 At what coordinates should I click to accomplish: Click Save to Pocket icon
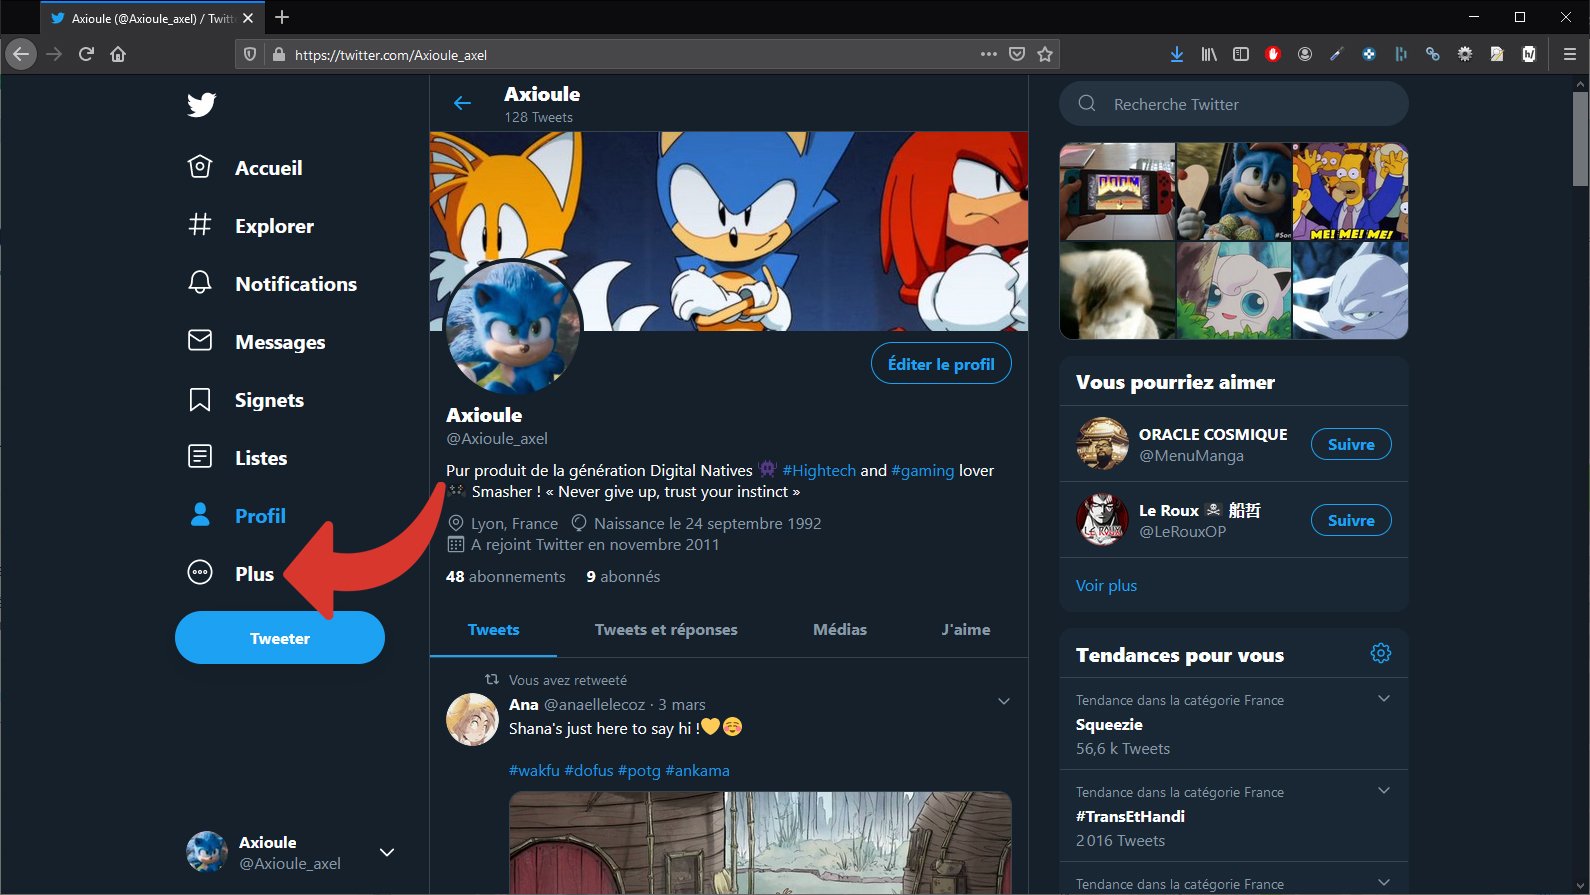(1016, 54)
